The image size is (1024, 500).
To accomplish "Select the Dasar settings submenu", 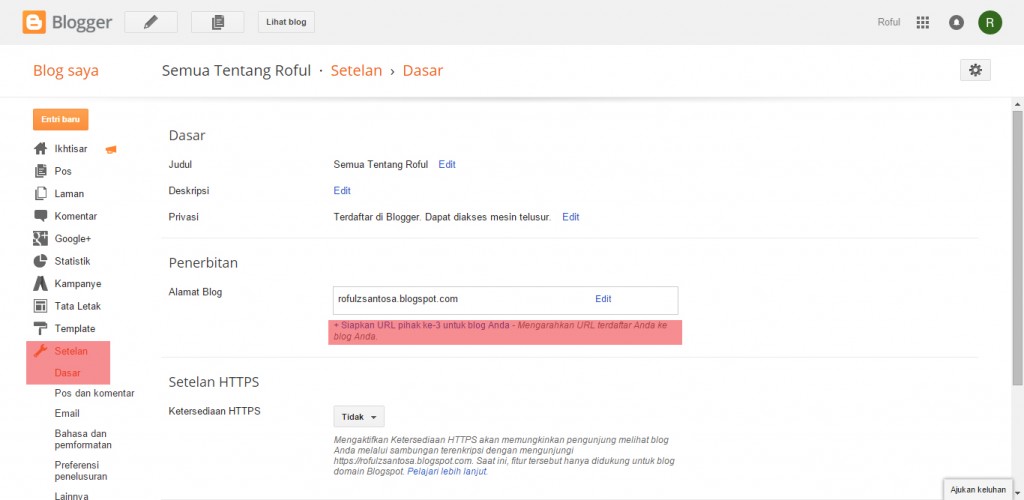I will pyautogui.click(x=68, y=373).
